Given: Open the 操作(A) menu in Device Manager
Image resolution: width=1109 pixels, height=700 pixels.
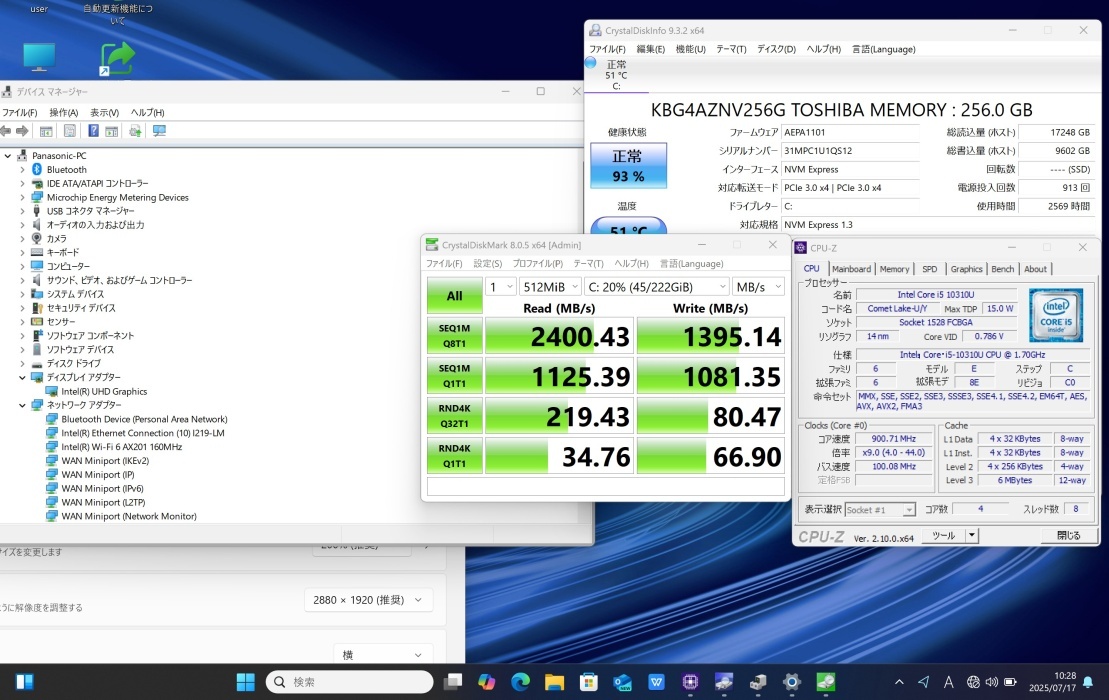Looking at the screenshot, I should pyautogui.click(x=64, y=112).
